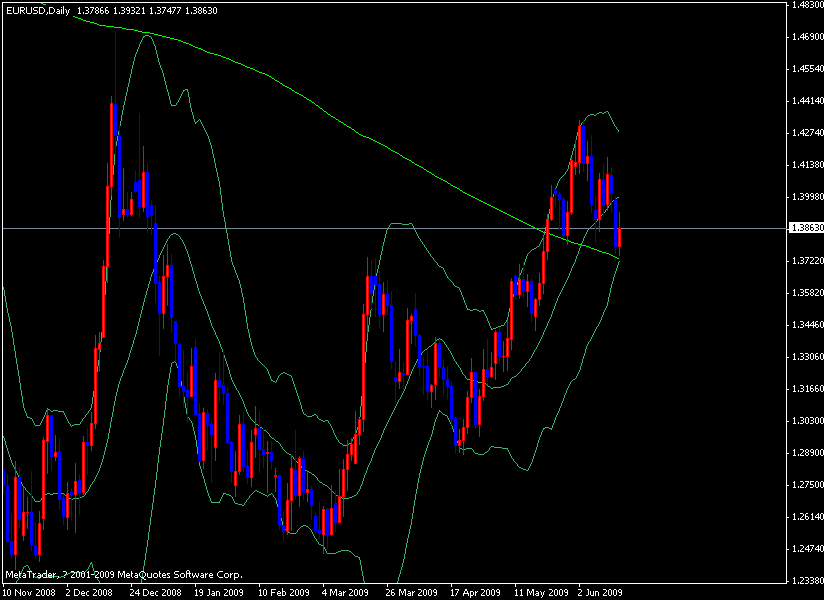Click the 1.30300 price axis label
Image resolution: width=824 pixels, height=600 pixels.
tap(807, 421)
